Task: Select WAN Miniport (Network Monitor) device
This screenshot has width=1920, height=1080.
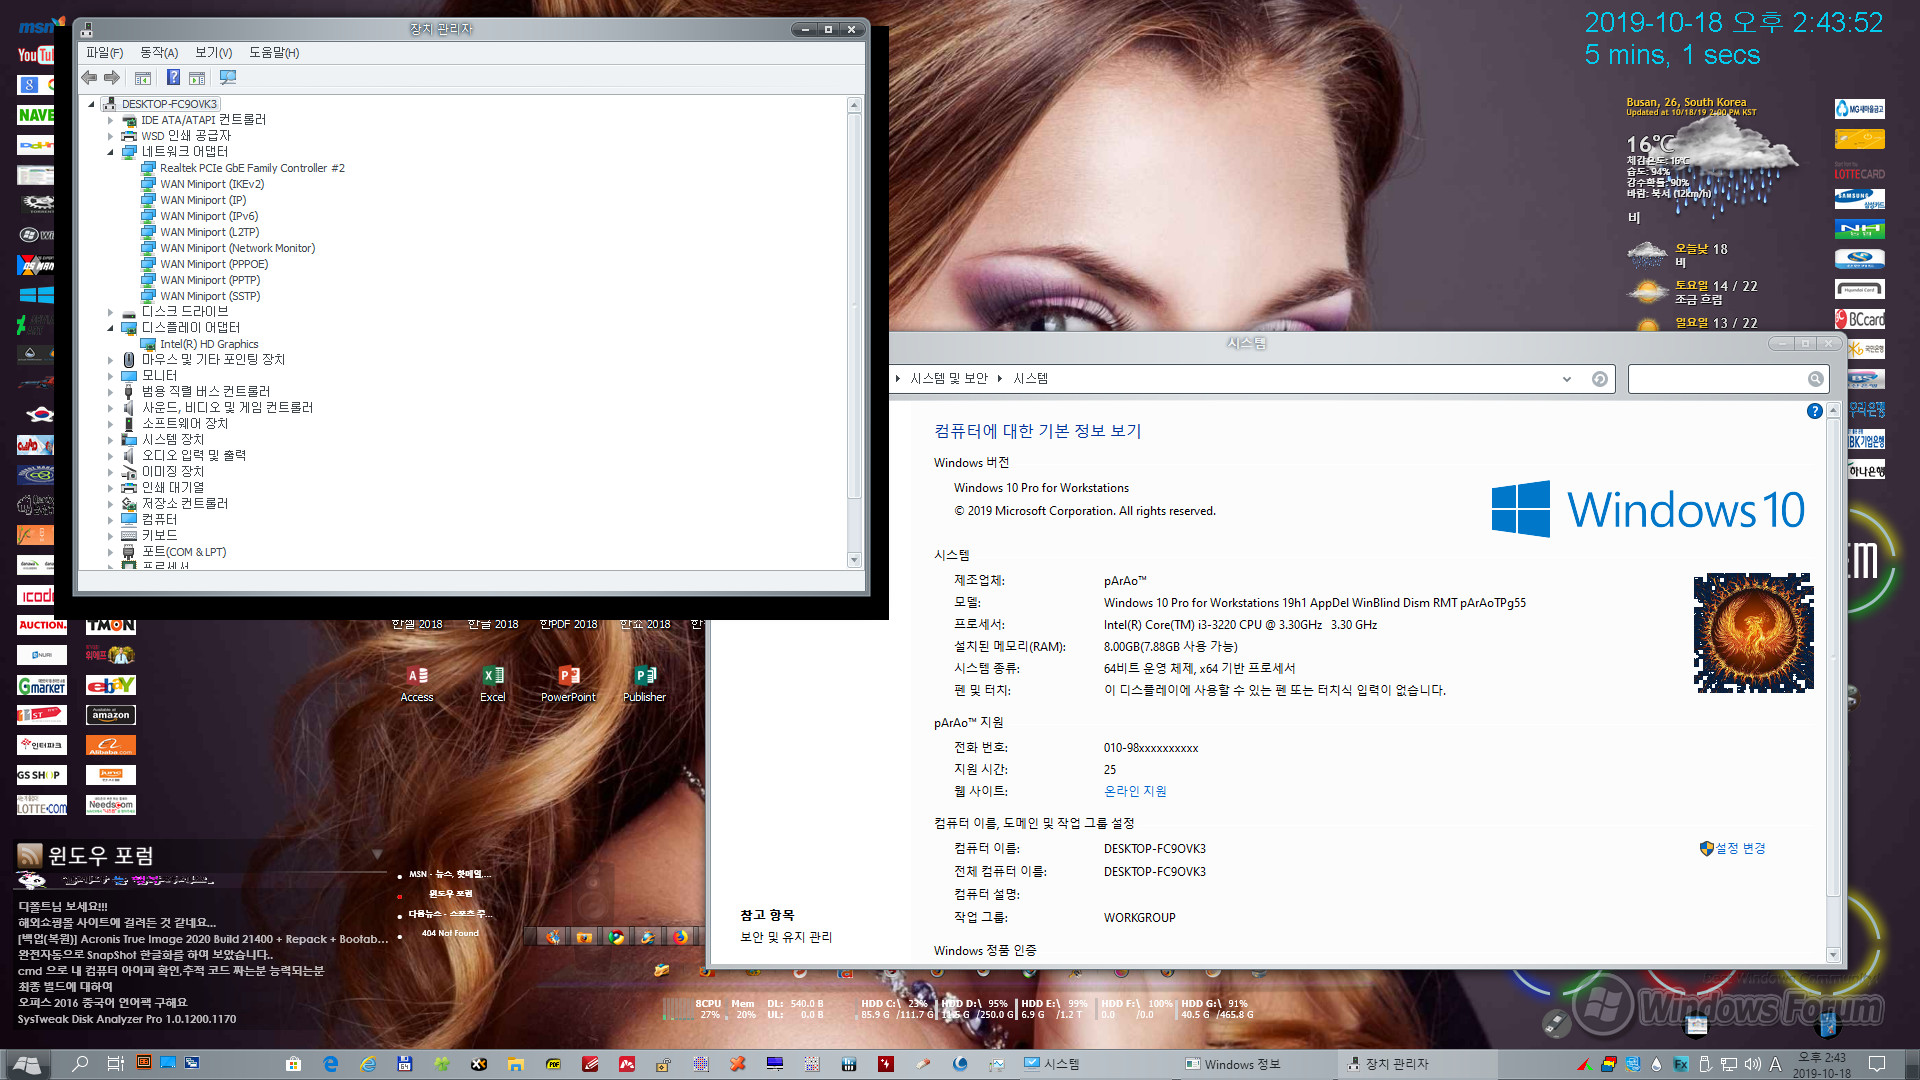Action: coord(237,248)
